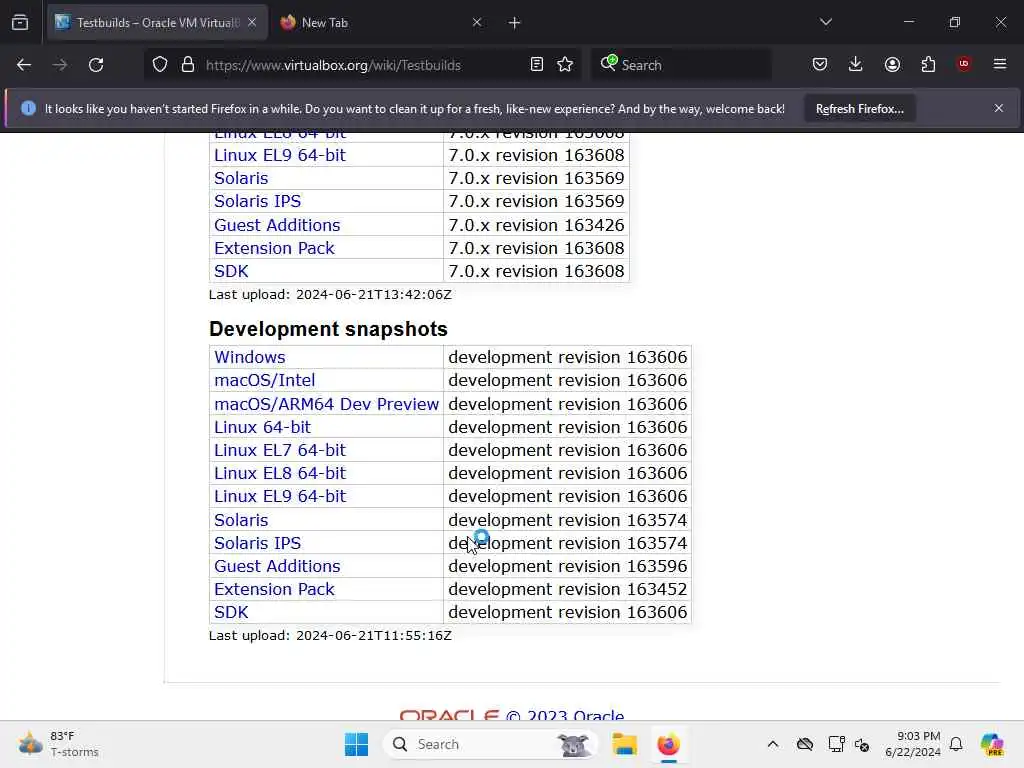1024x768 pixels.
Task: Open Linux EL7 64-bit development link
Action: [280, 450]
